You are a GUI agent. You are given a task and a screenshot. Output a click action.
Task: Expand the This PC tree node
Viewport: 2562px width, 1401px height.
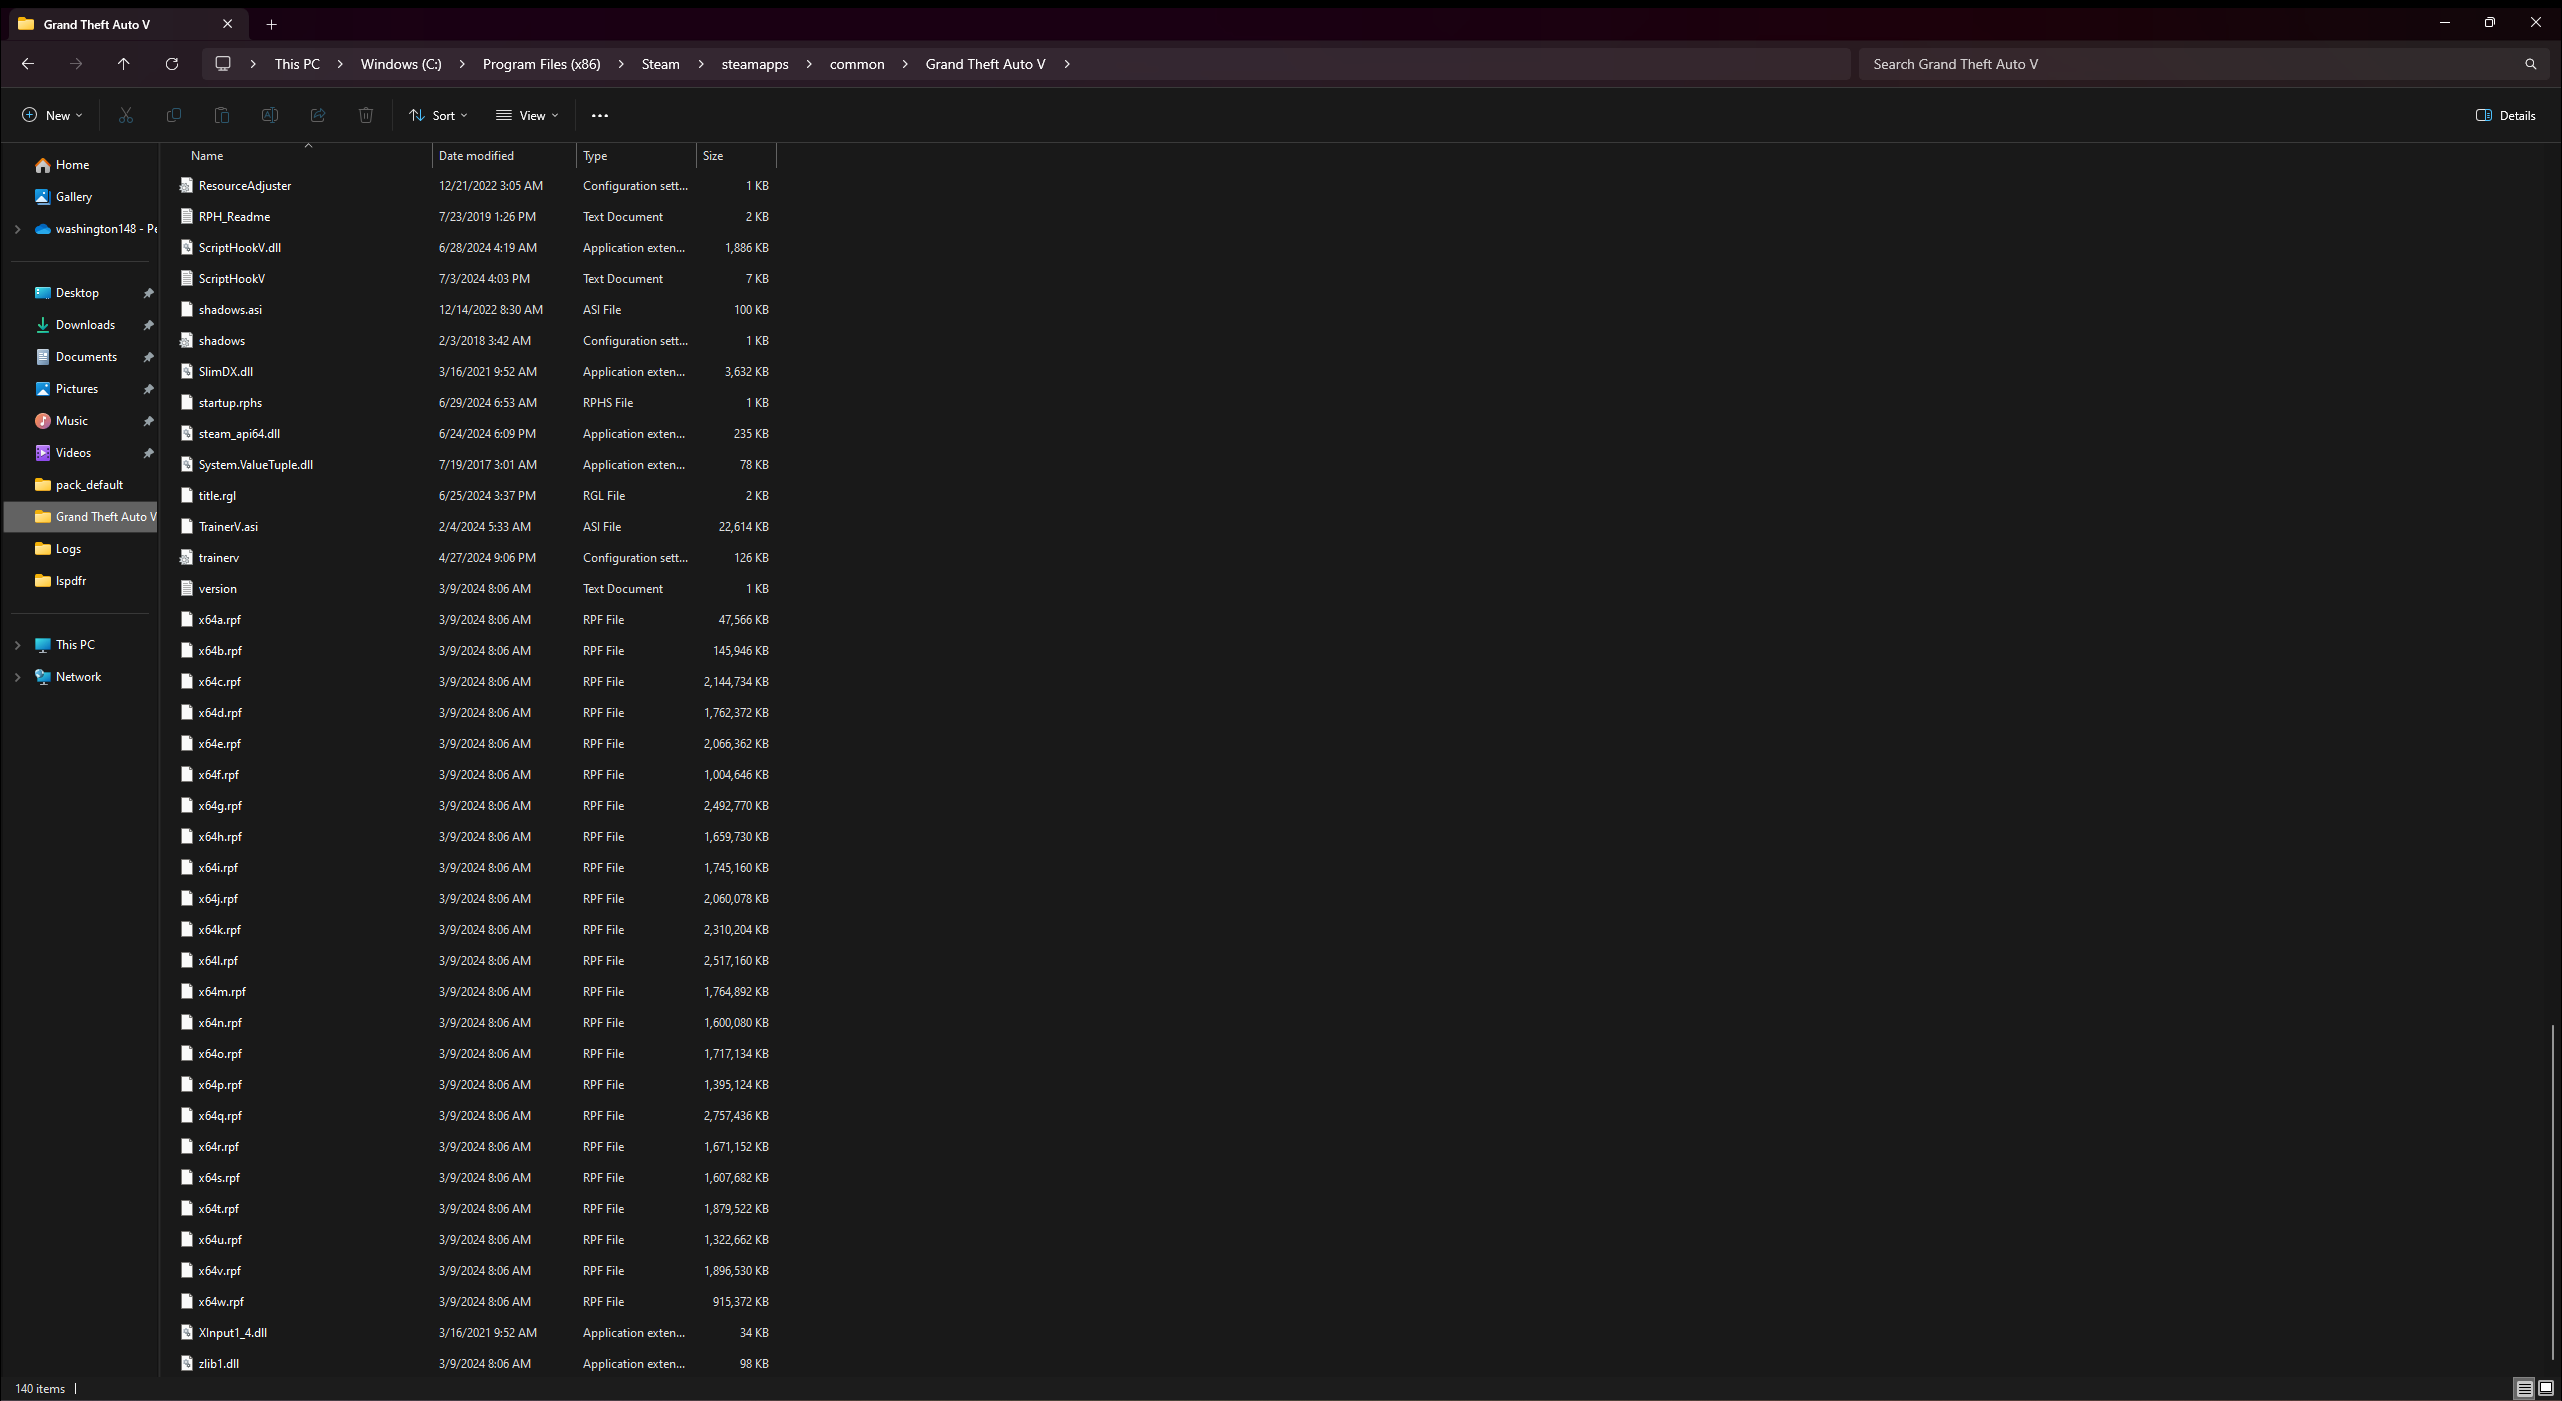coord(17,645)
